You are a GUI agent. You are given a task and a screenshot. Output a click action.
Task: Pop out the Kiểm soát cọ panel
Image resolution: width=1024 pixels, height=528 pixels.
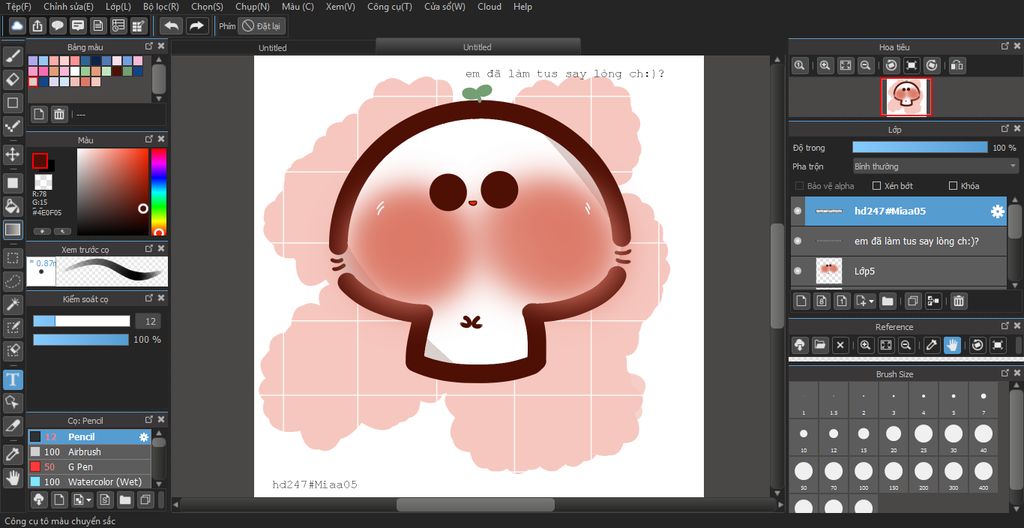[149, 298]
